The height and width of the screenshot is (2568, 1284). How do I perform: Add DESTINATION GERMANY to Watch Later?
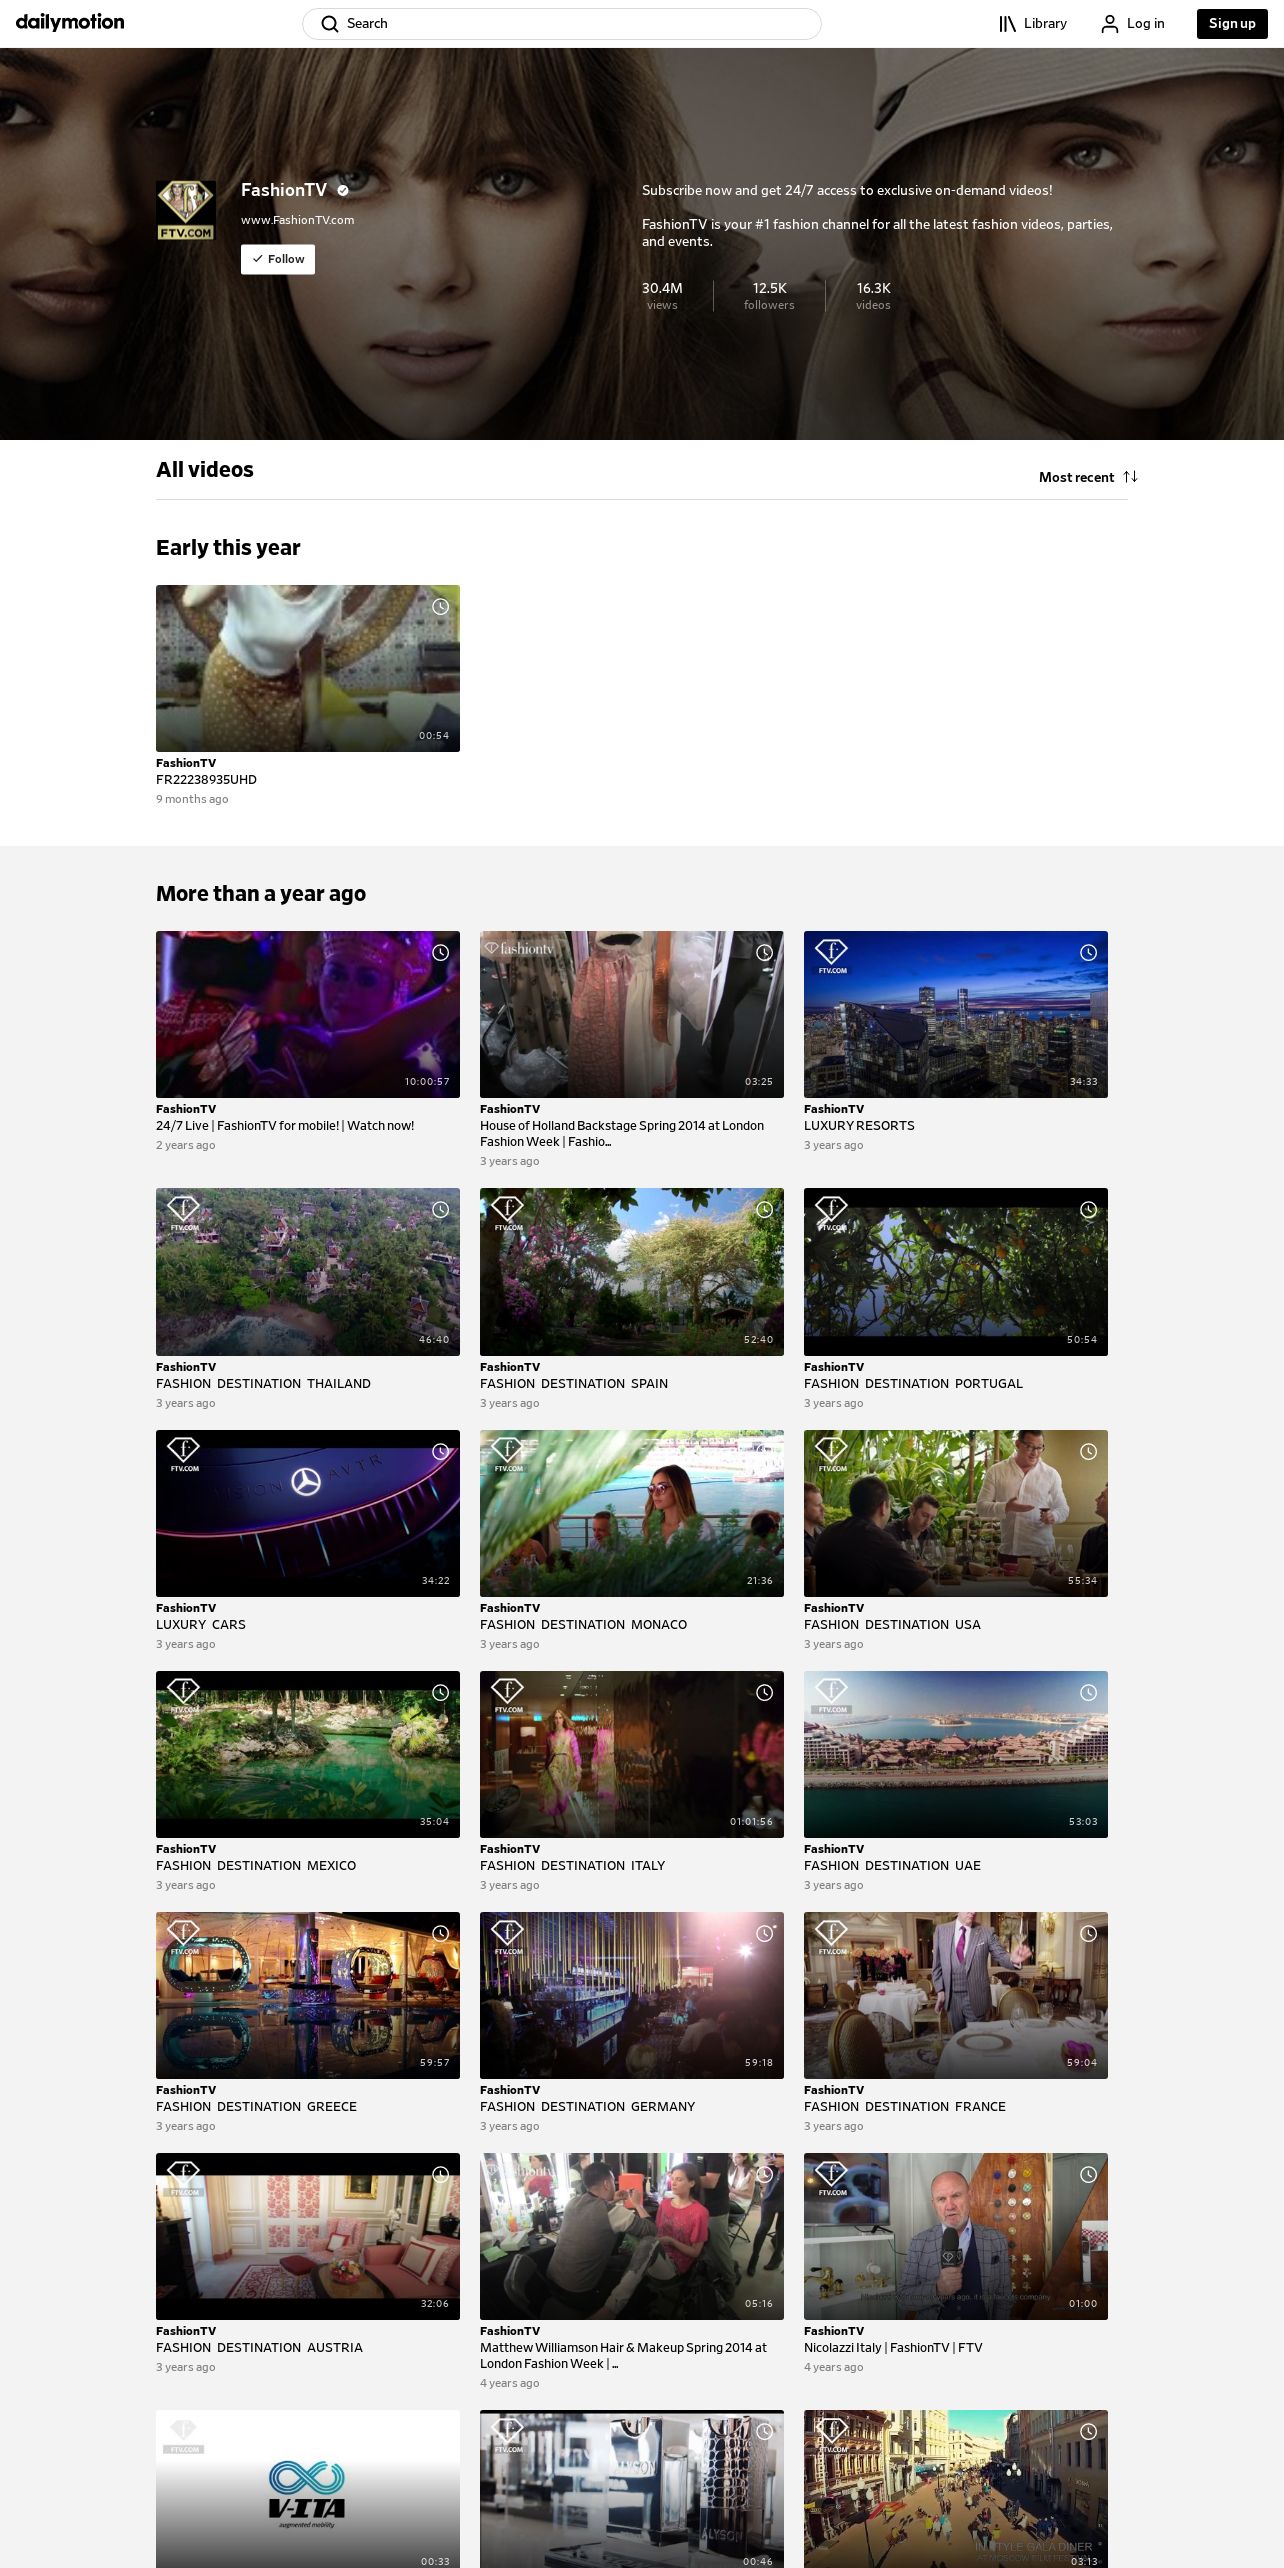(x=764, y=1934)
